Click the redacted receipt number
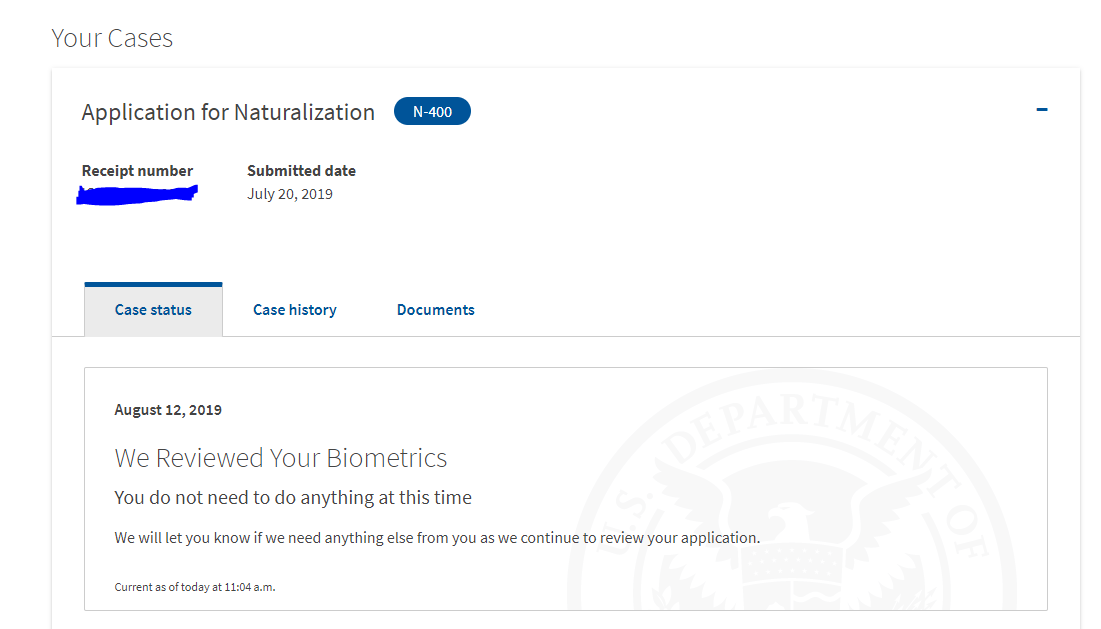 click(137, 194)
